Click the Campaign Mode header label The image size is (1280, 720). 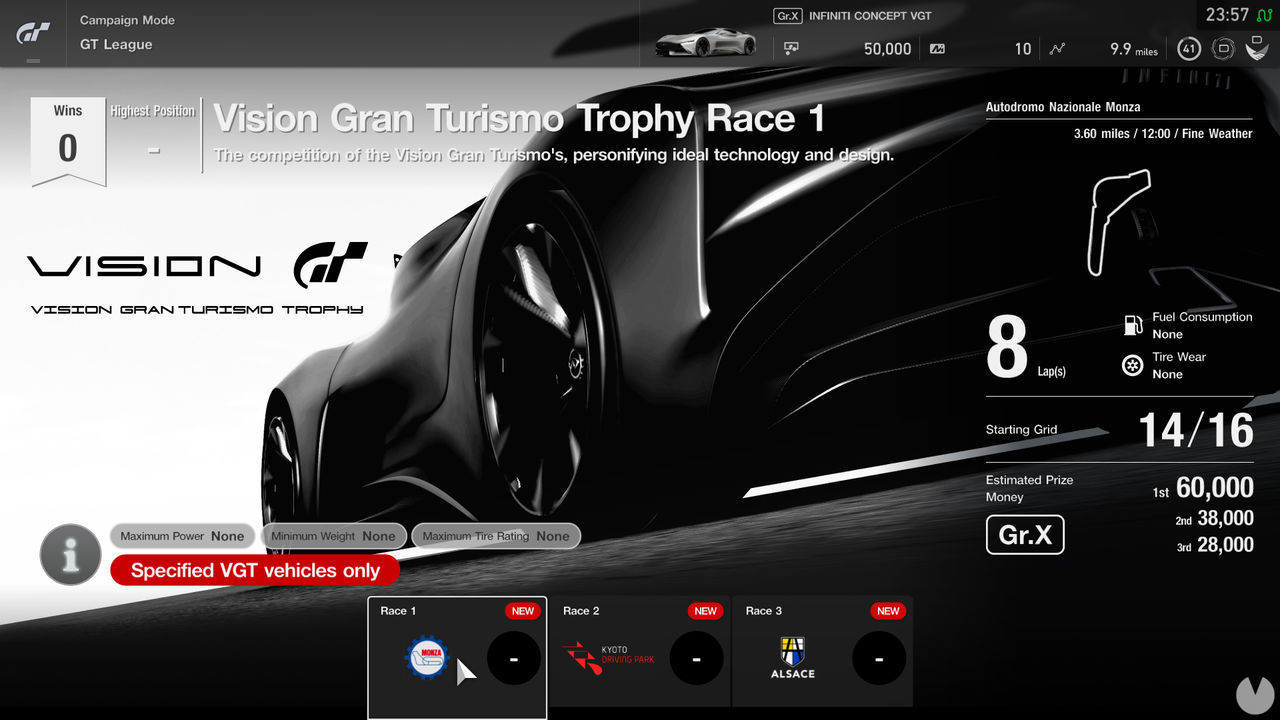127,20
